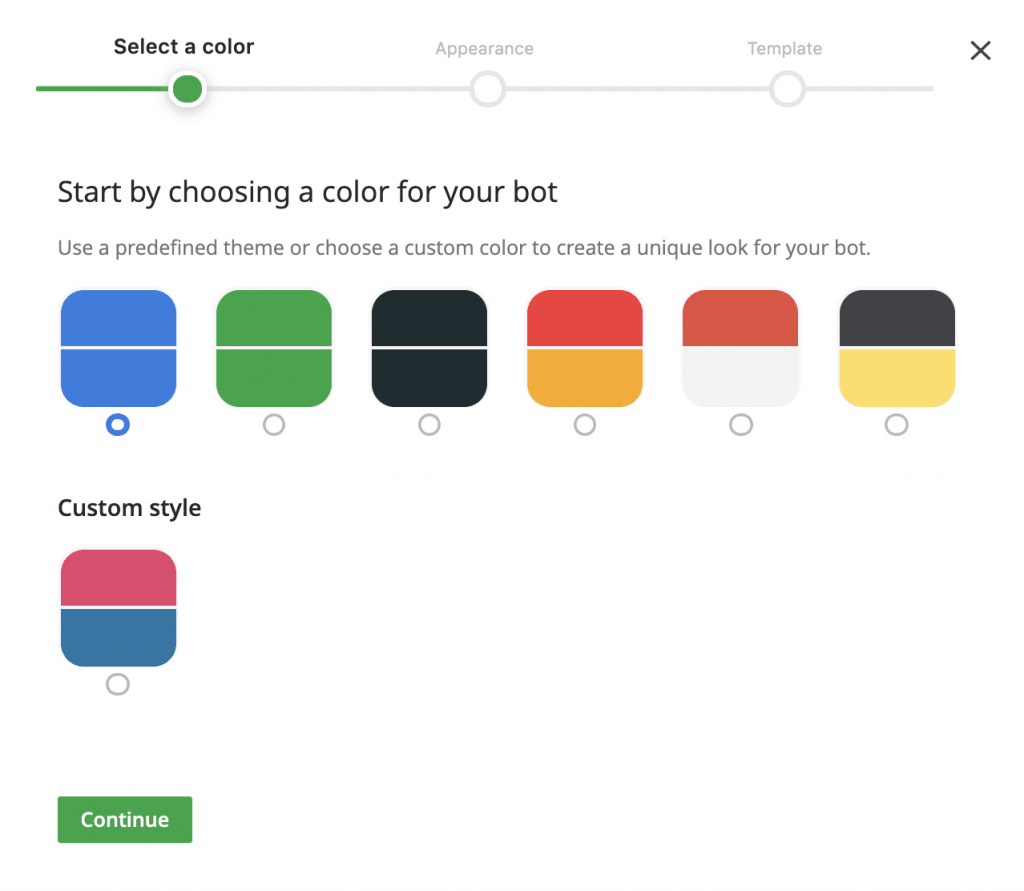Jump to the Template step label
The image size is (1024, 891).
[x=785, y=48]
